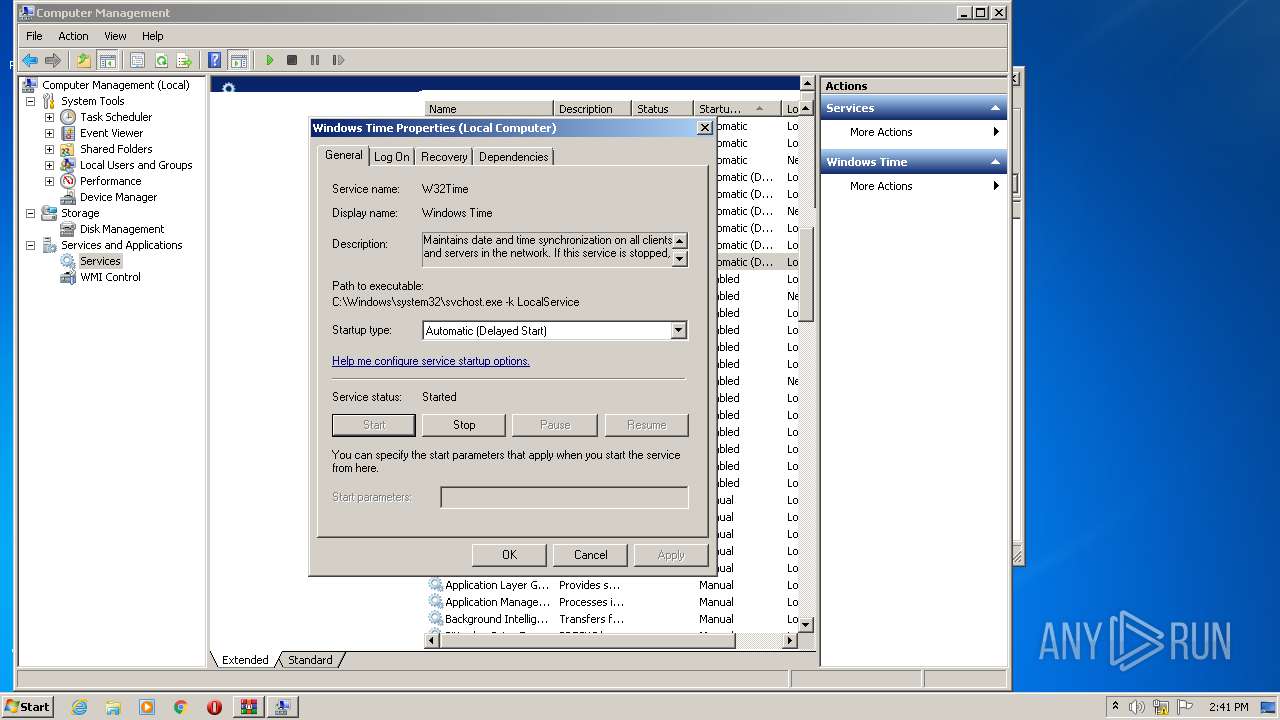This screenshot has width=1280, height=720.
Task: Select the Services node in the tree
Action: point(100,261)
